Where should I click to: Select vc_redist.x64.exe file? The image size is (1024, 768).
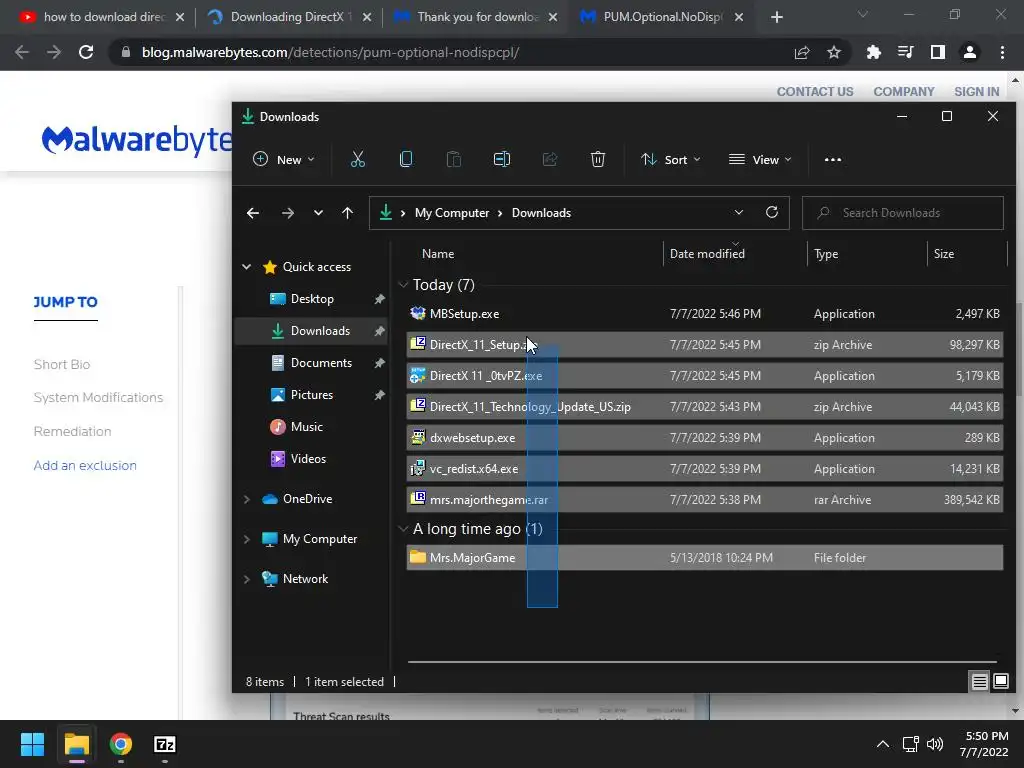[704, 468]
